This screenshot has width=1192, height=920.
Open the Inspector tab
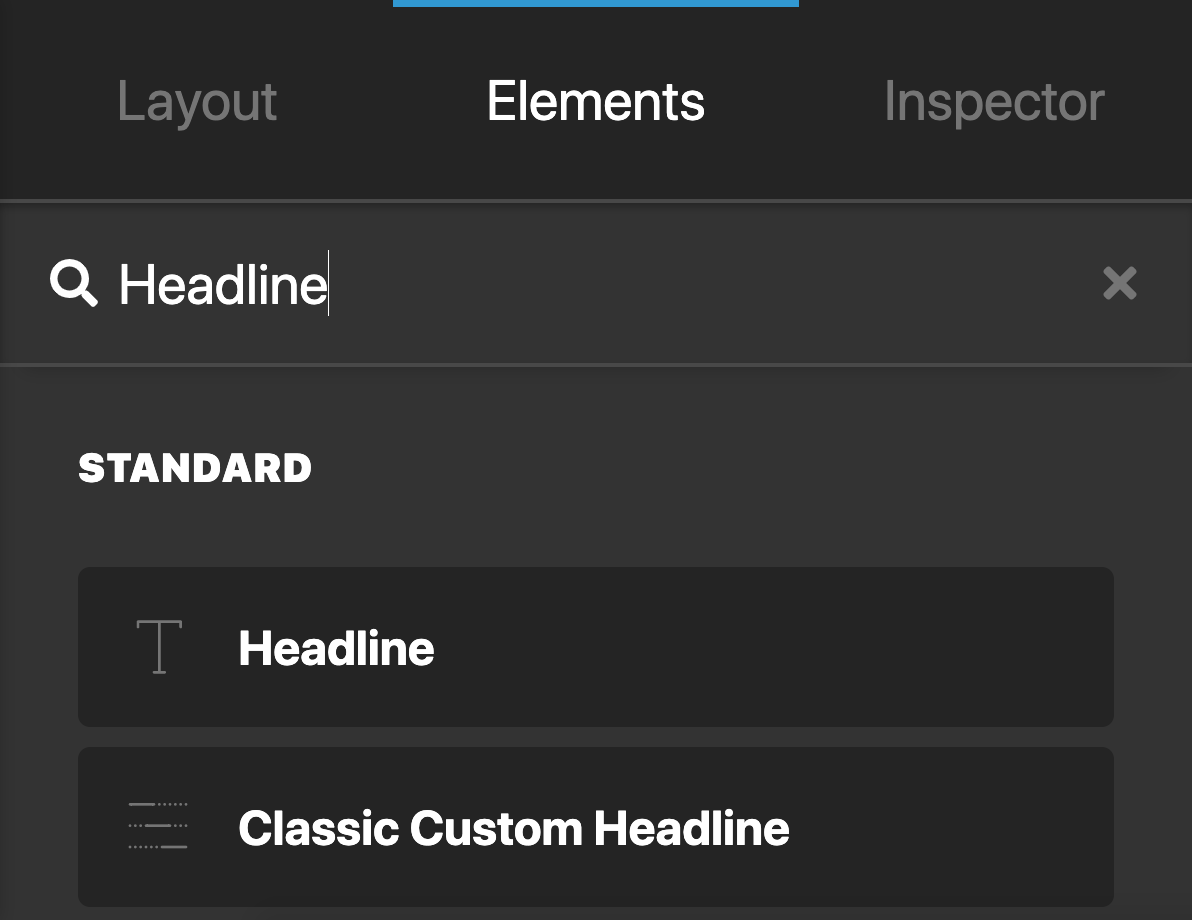tap(993, 101)
